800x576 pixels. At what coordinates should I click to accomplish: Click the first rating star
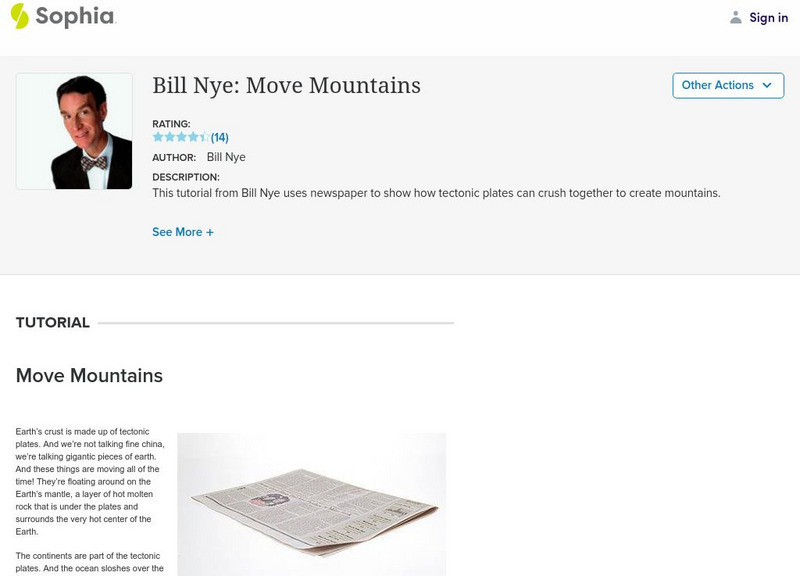click(x=158, y=137)
